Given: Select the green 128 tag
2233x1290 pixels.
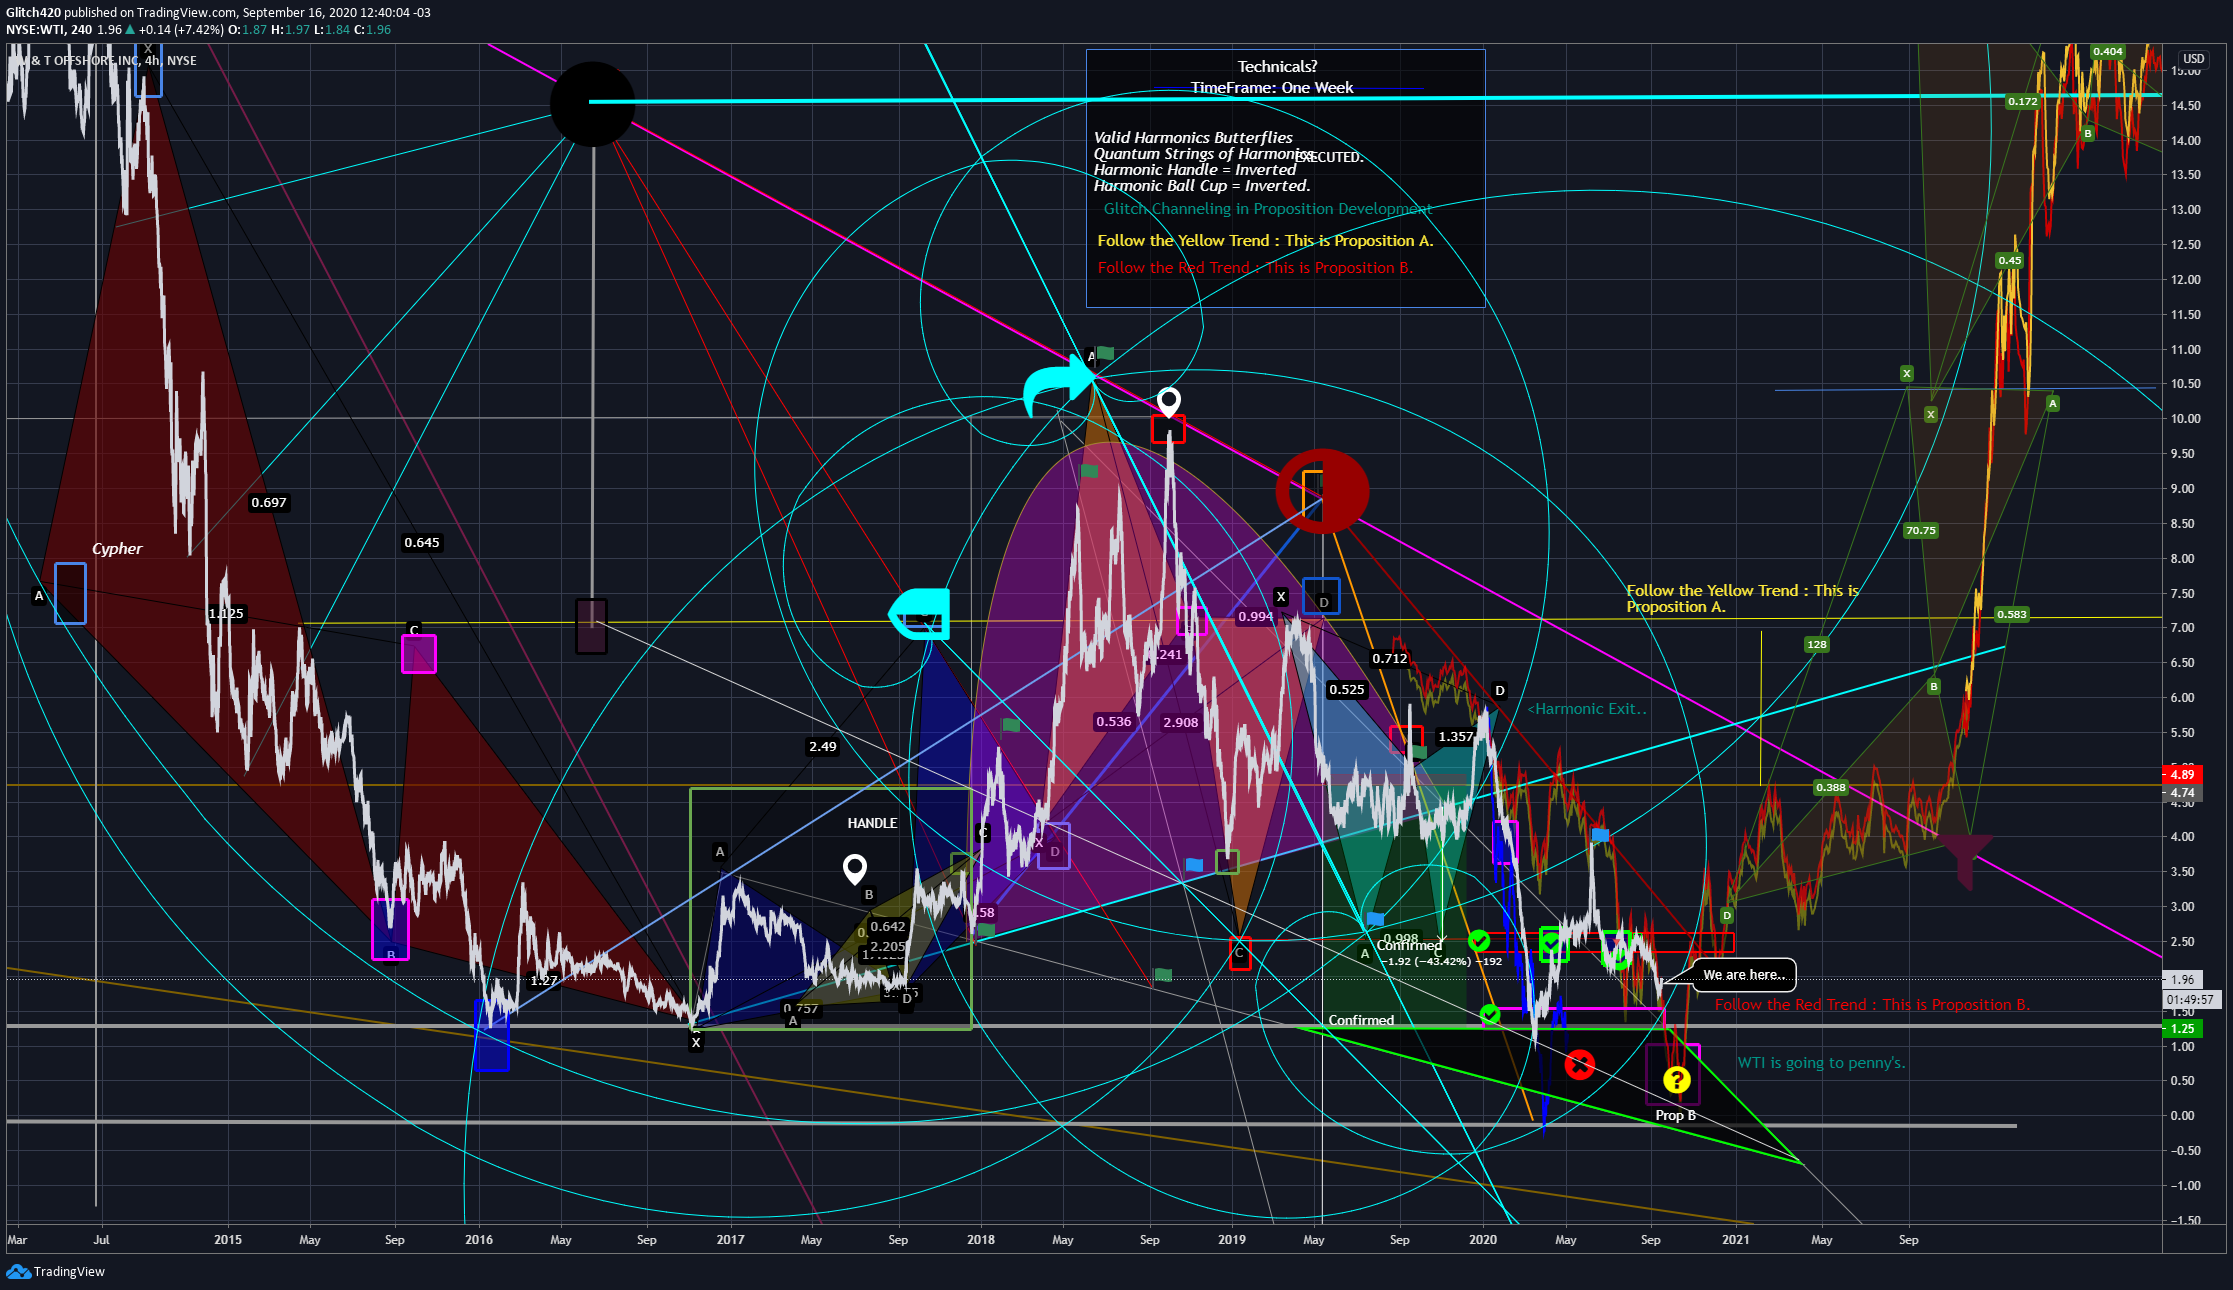Looking at the screenshot, I should click(x=1817, y=645).
